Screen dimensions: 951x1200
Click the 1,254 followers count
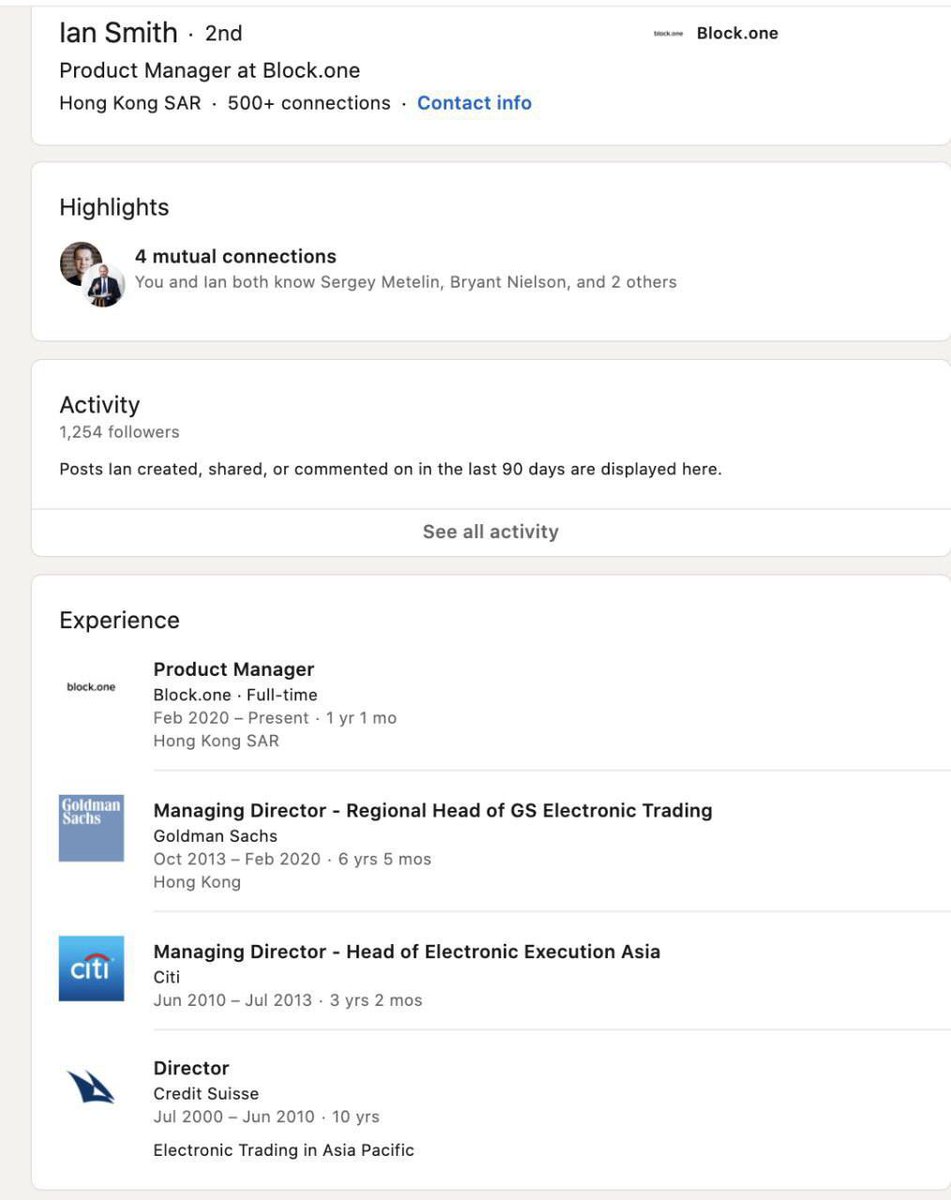tap(119, 432)
